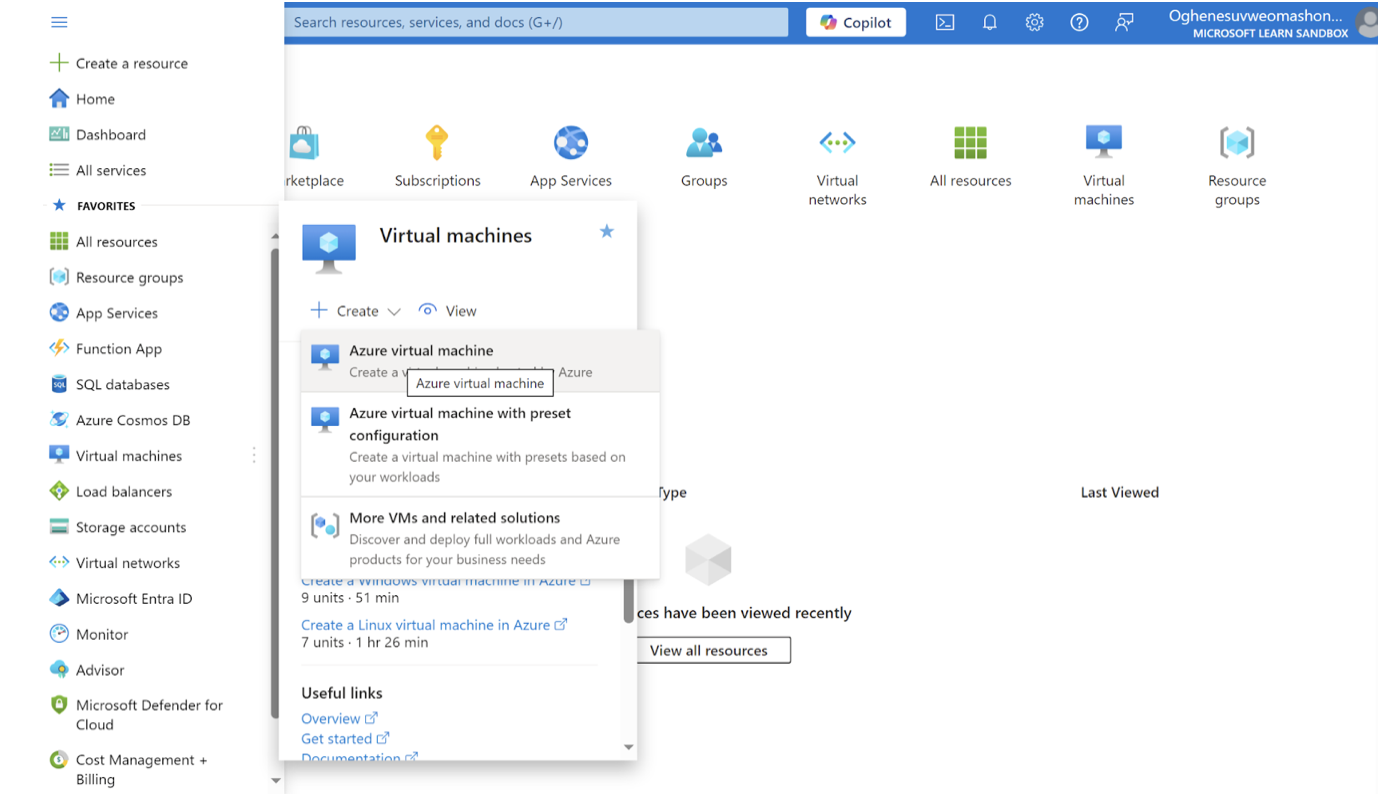Viewport: 1382px width, 802px height.
Task: Click the flyout panel scroll down arrow
Action: coord(629,747)
